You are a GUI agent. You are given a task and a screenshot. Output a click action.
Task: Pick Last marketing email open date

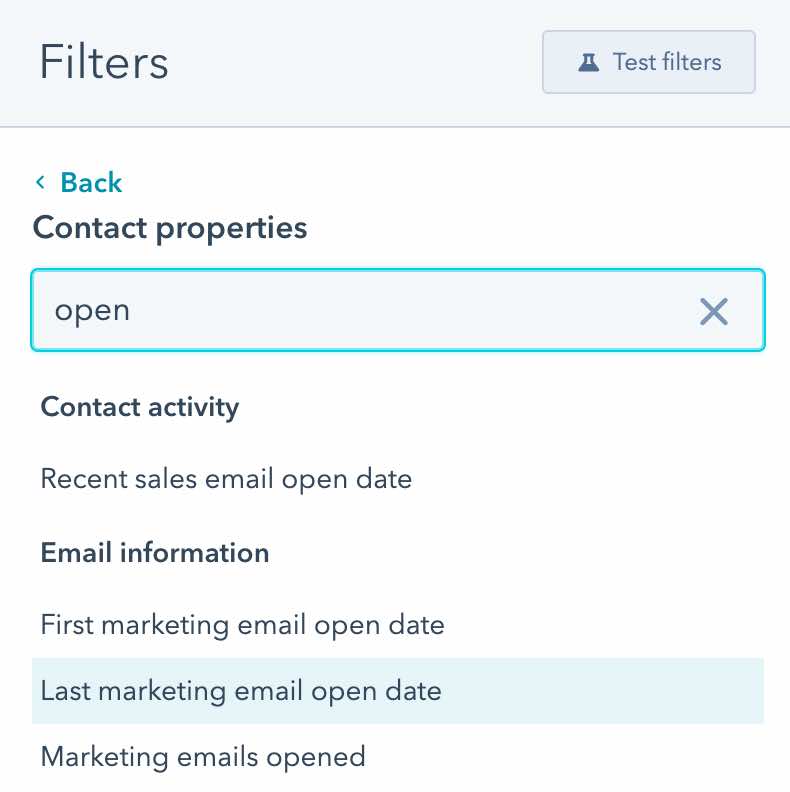click(241, 691)
